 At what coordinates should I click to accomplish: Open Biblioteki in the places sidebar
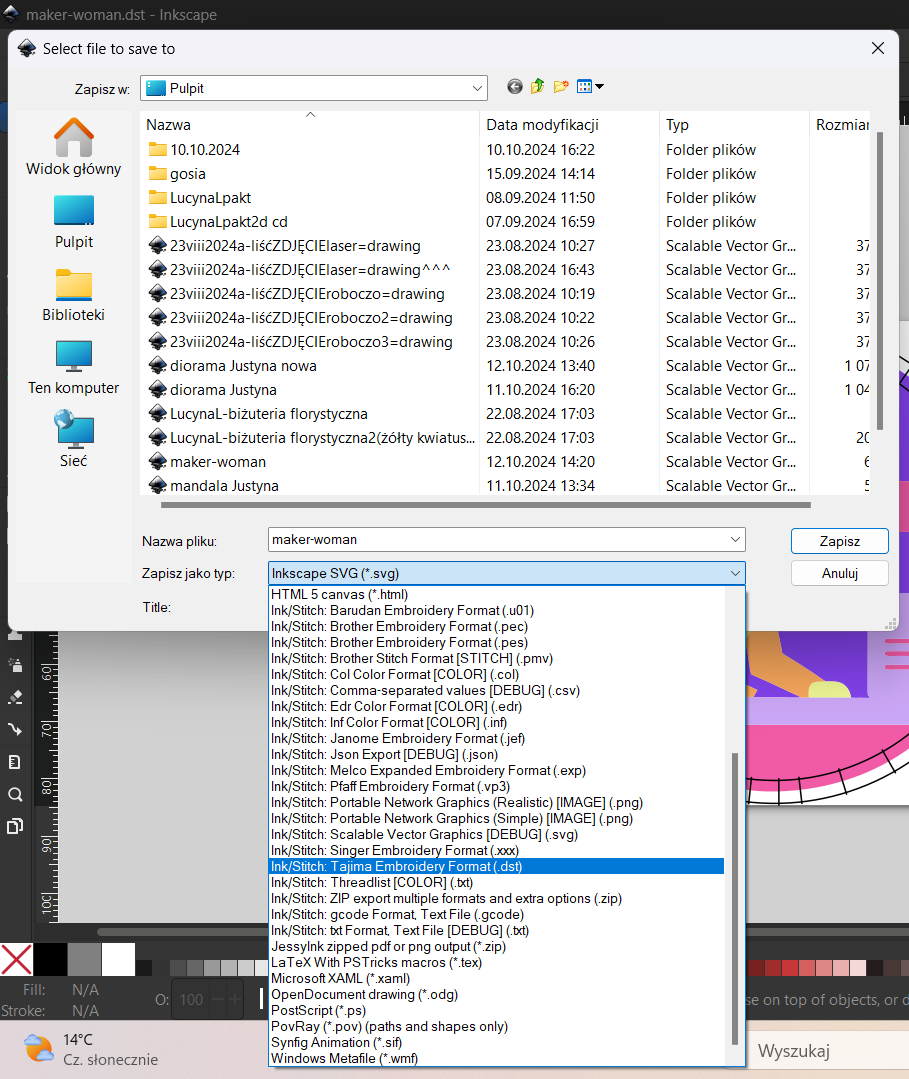click(x=74, y=295)
